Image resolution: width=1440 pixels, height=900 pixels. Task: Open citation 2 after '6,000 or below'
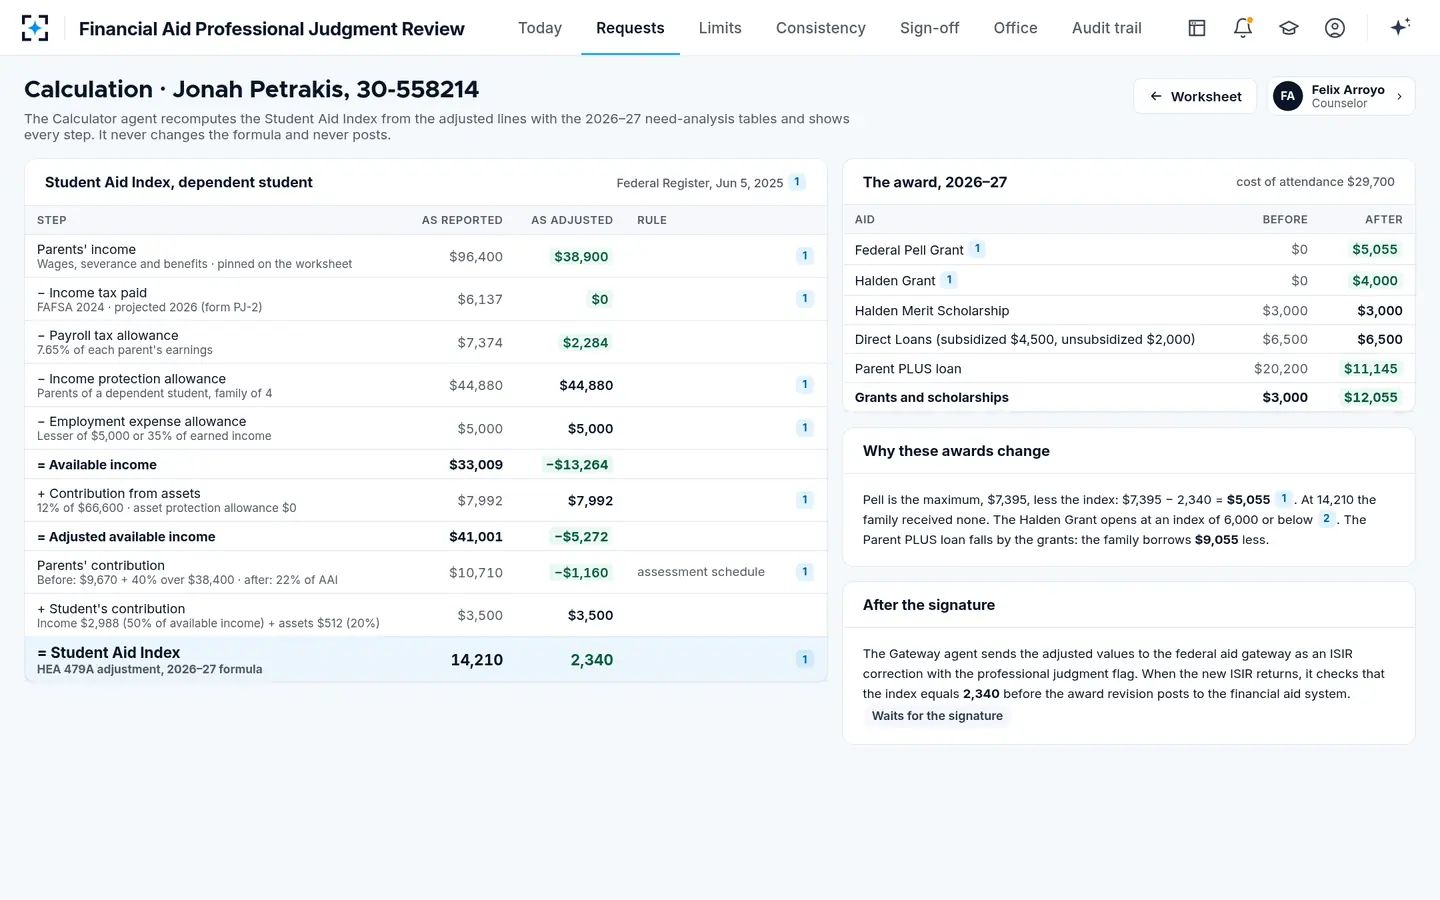[x=1326, y=519]
